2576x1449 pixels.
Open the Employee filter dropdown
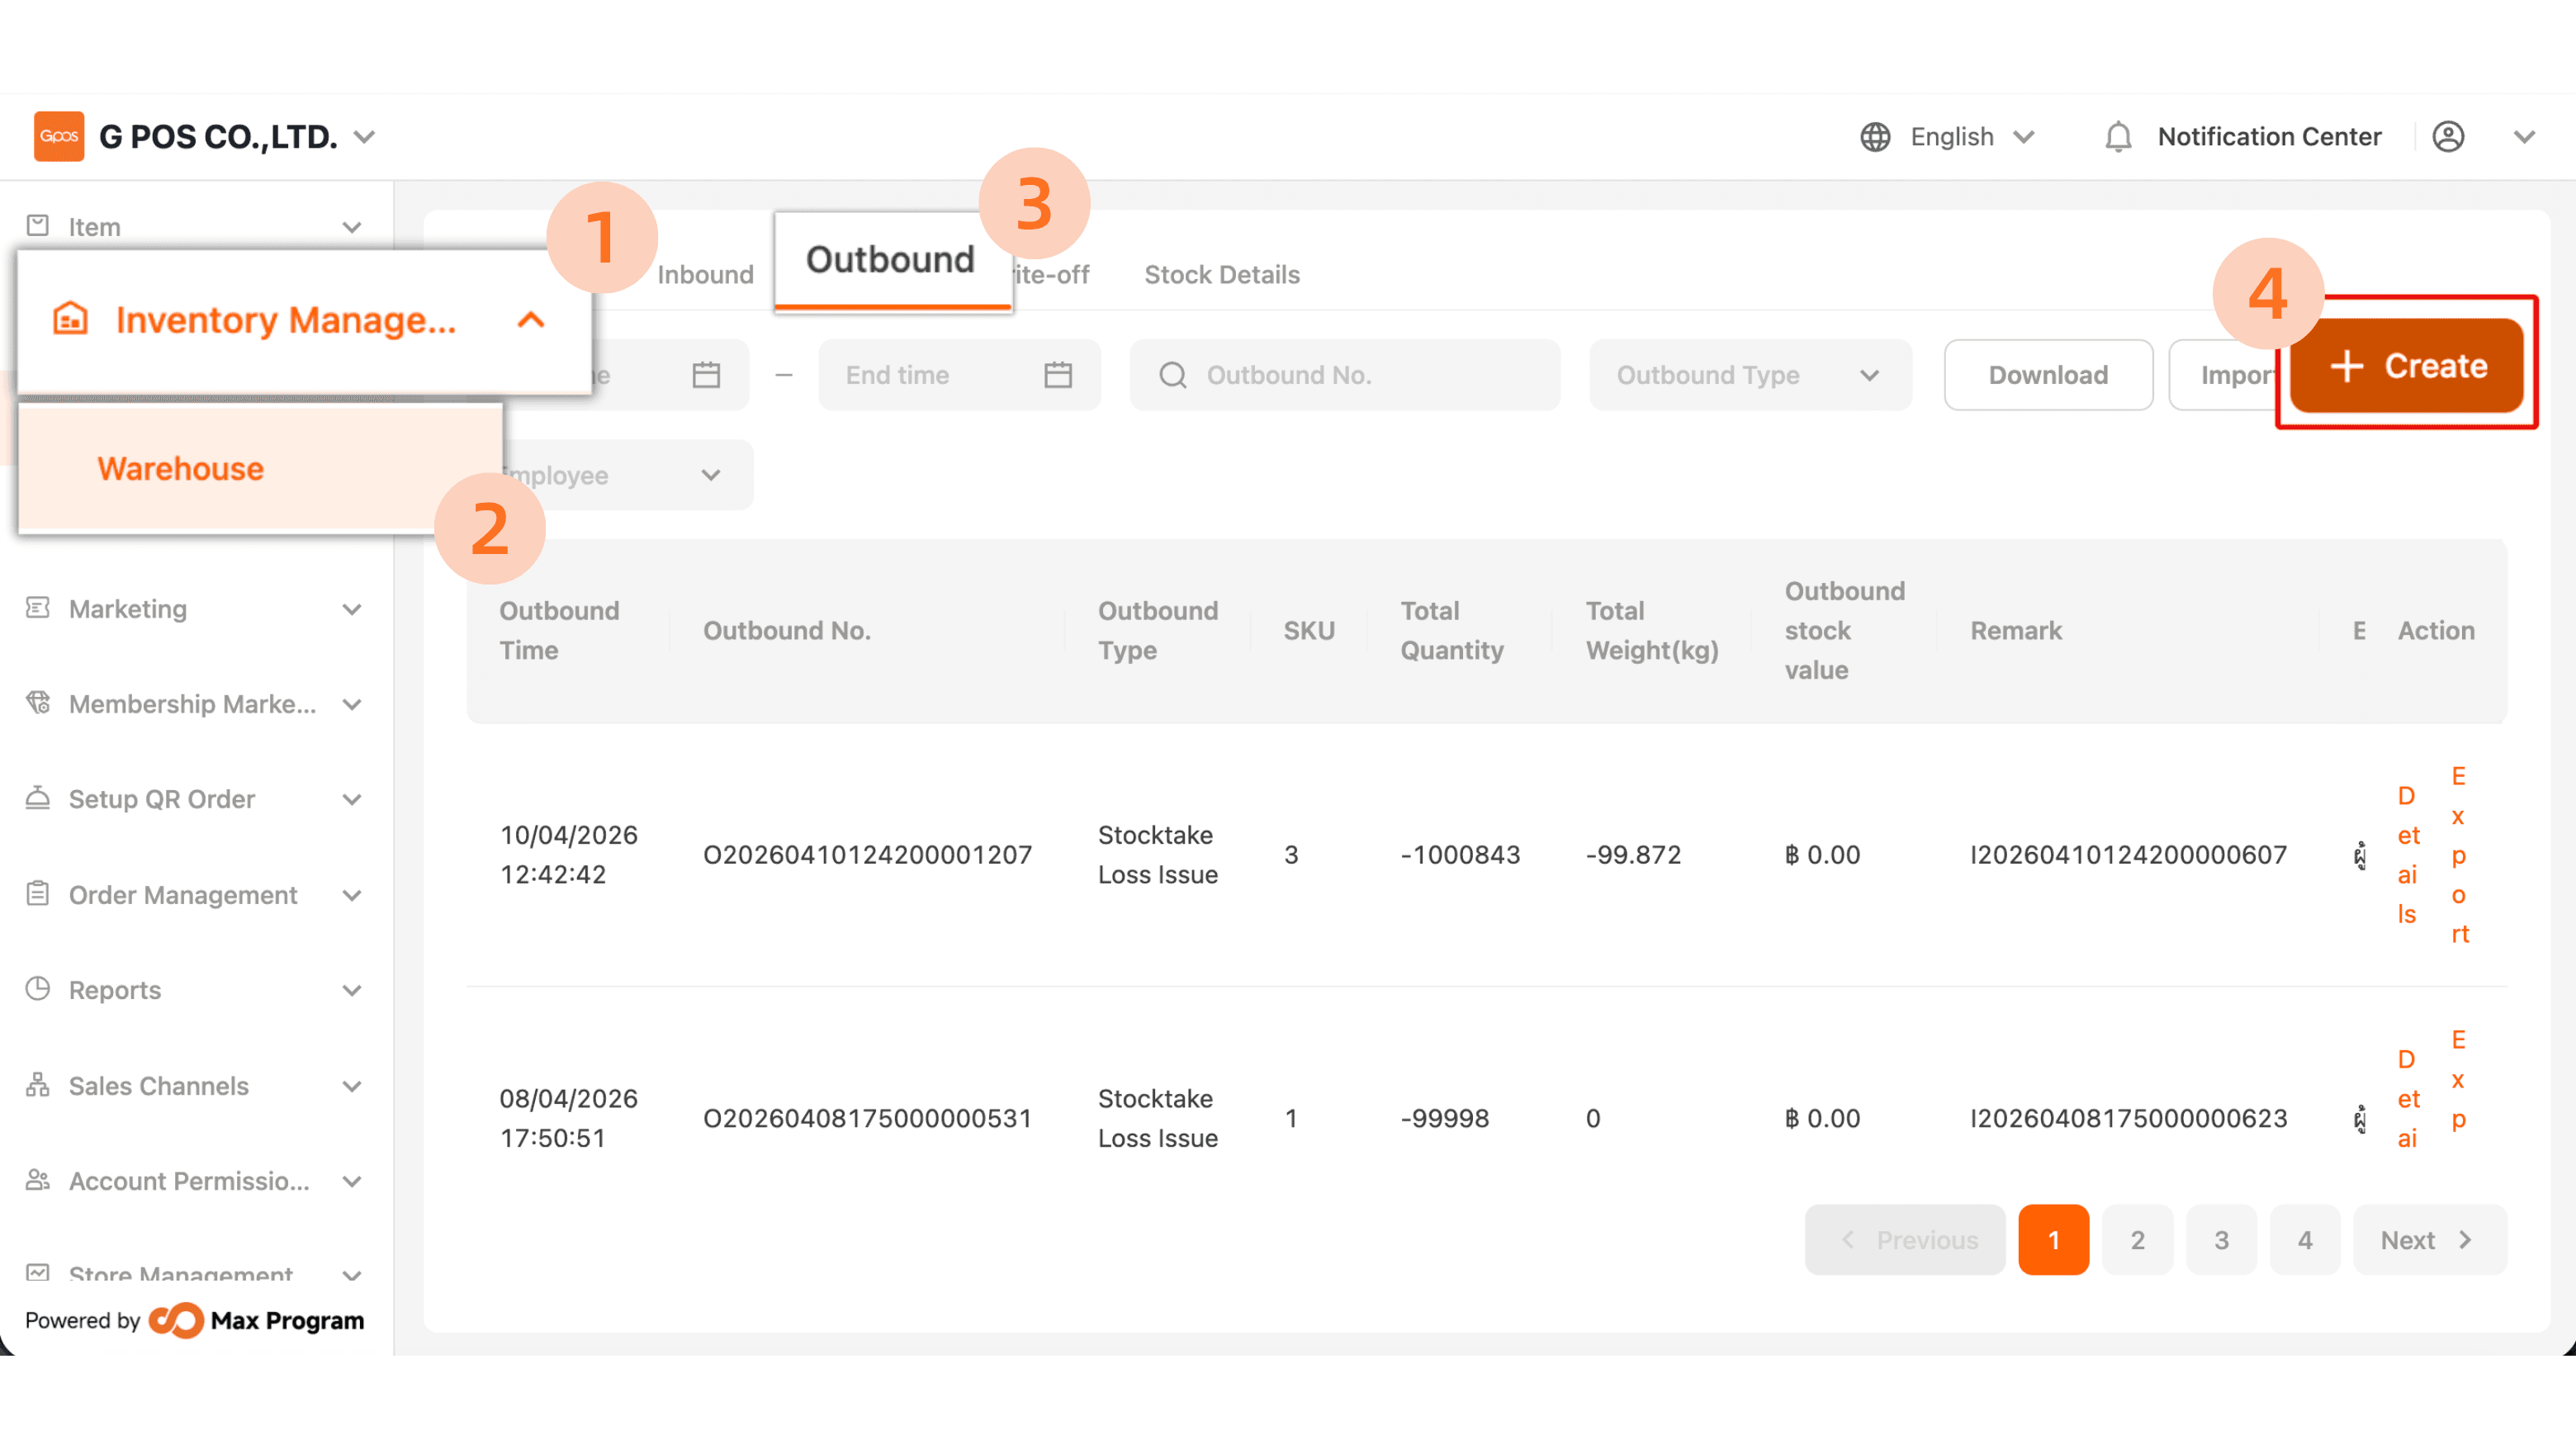click(627, 475)
